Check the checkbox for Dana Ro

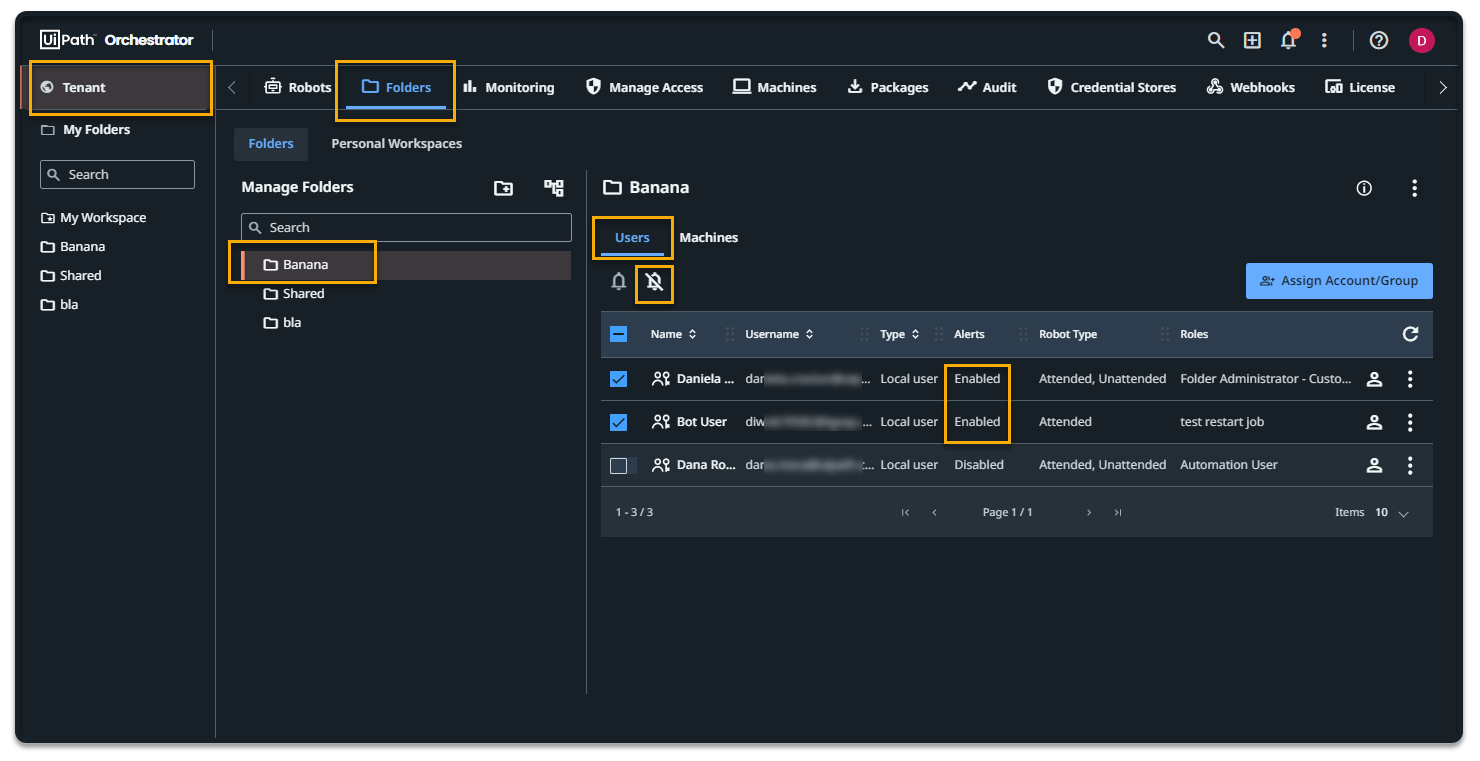point(618,464)
